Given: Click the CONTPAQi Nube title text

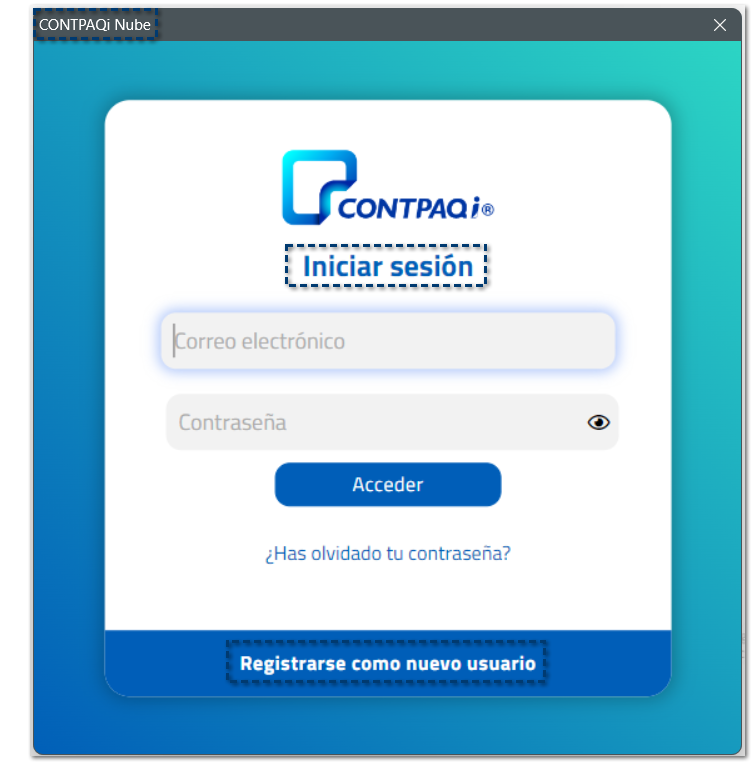Looking at the screenshot, I should (x=95, y=24).
